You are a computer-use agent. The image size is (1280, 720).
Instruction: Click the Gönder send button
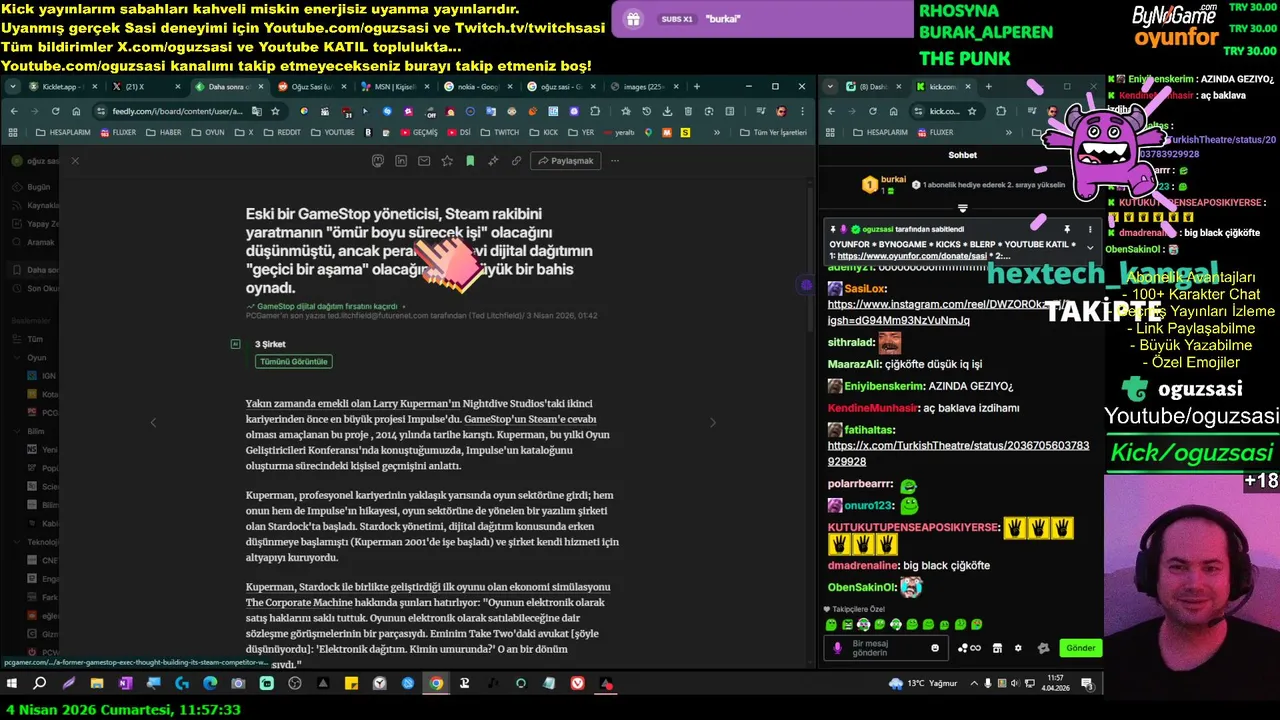(x=1081, y=648)
